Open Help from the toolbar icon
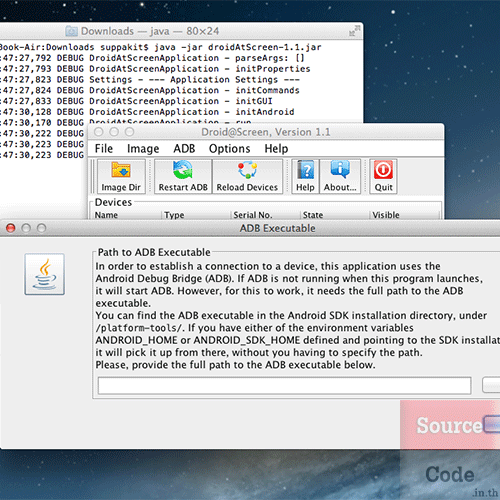The height and width of the screenshot is (500, 500). click(x=305, y=176)
